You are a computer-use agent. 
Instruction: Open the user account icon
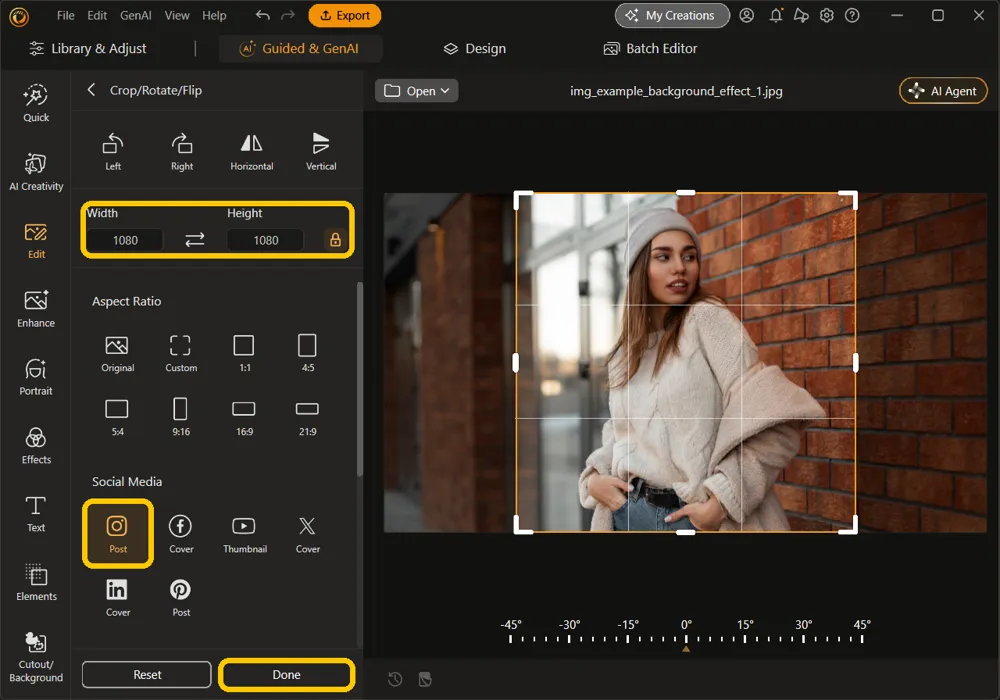pyautogui.click(x=746, y=15)
